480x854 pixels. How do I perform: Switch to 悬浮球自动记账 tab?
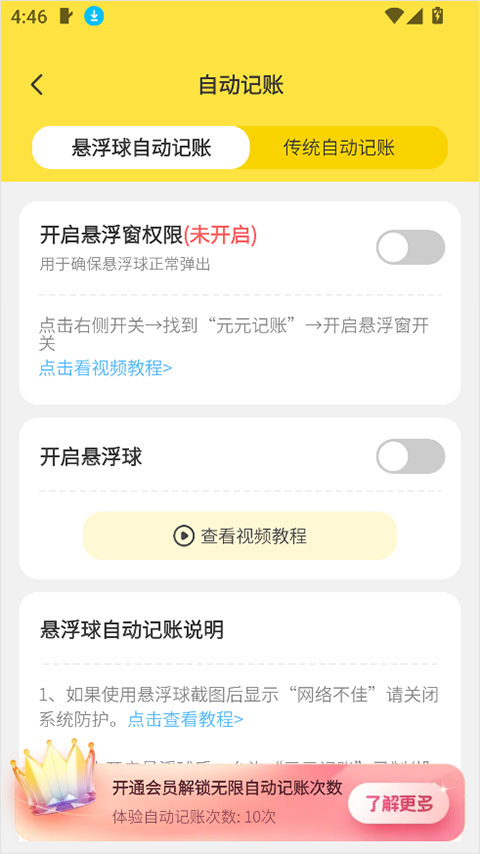pyautogui.click(x=141, y=148)
